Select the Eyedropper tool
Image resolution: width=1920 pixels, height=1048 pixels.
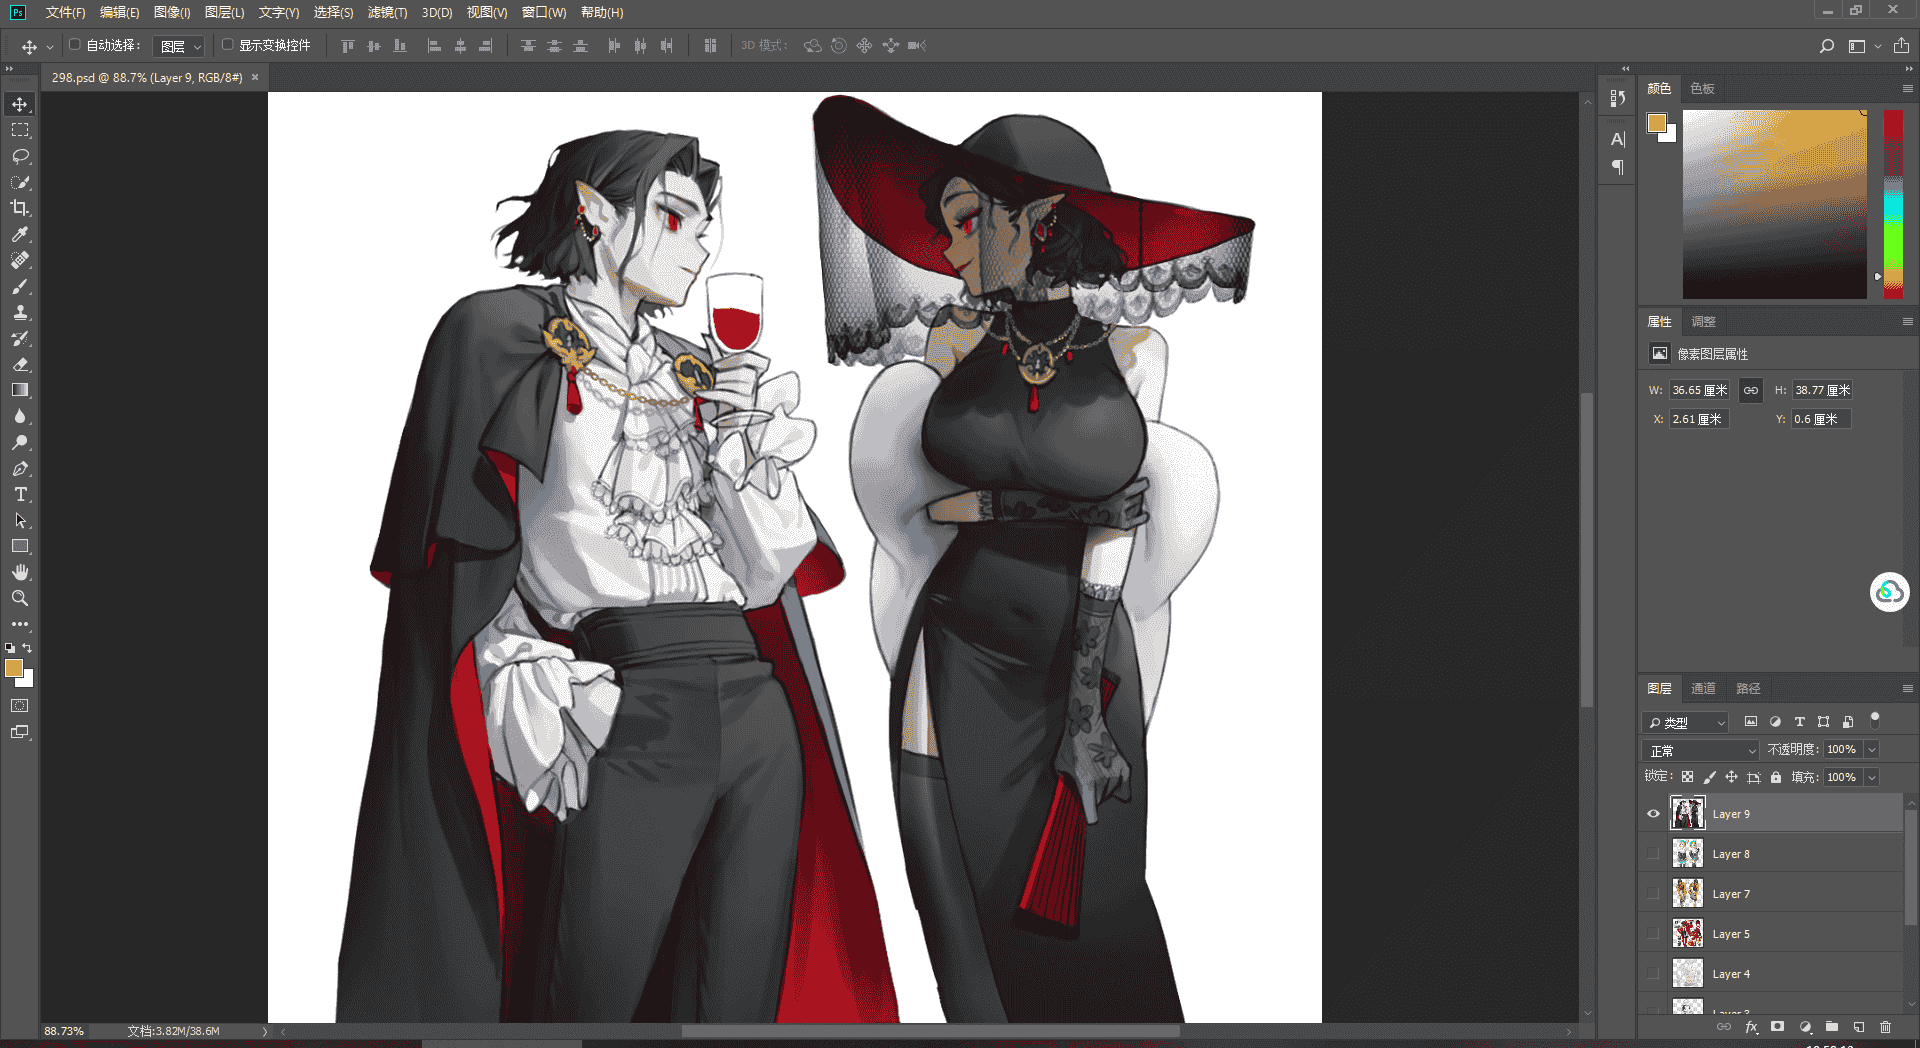[x=20, y=234]
